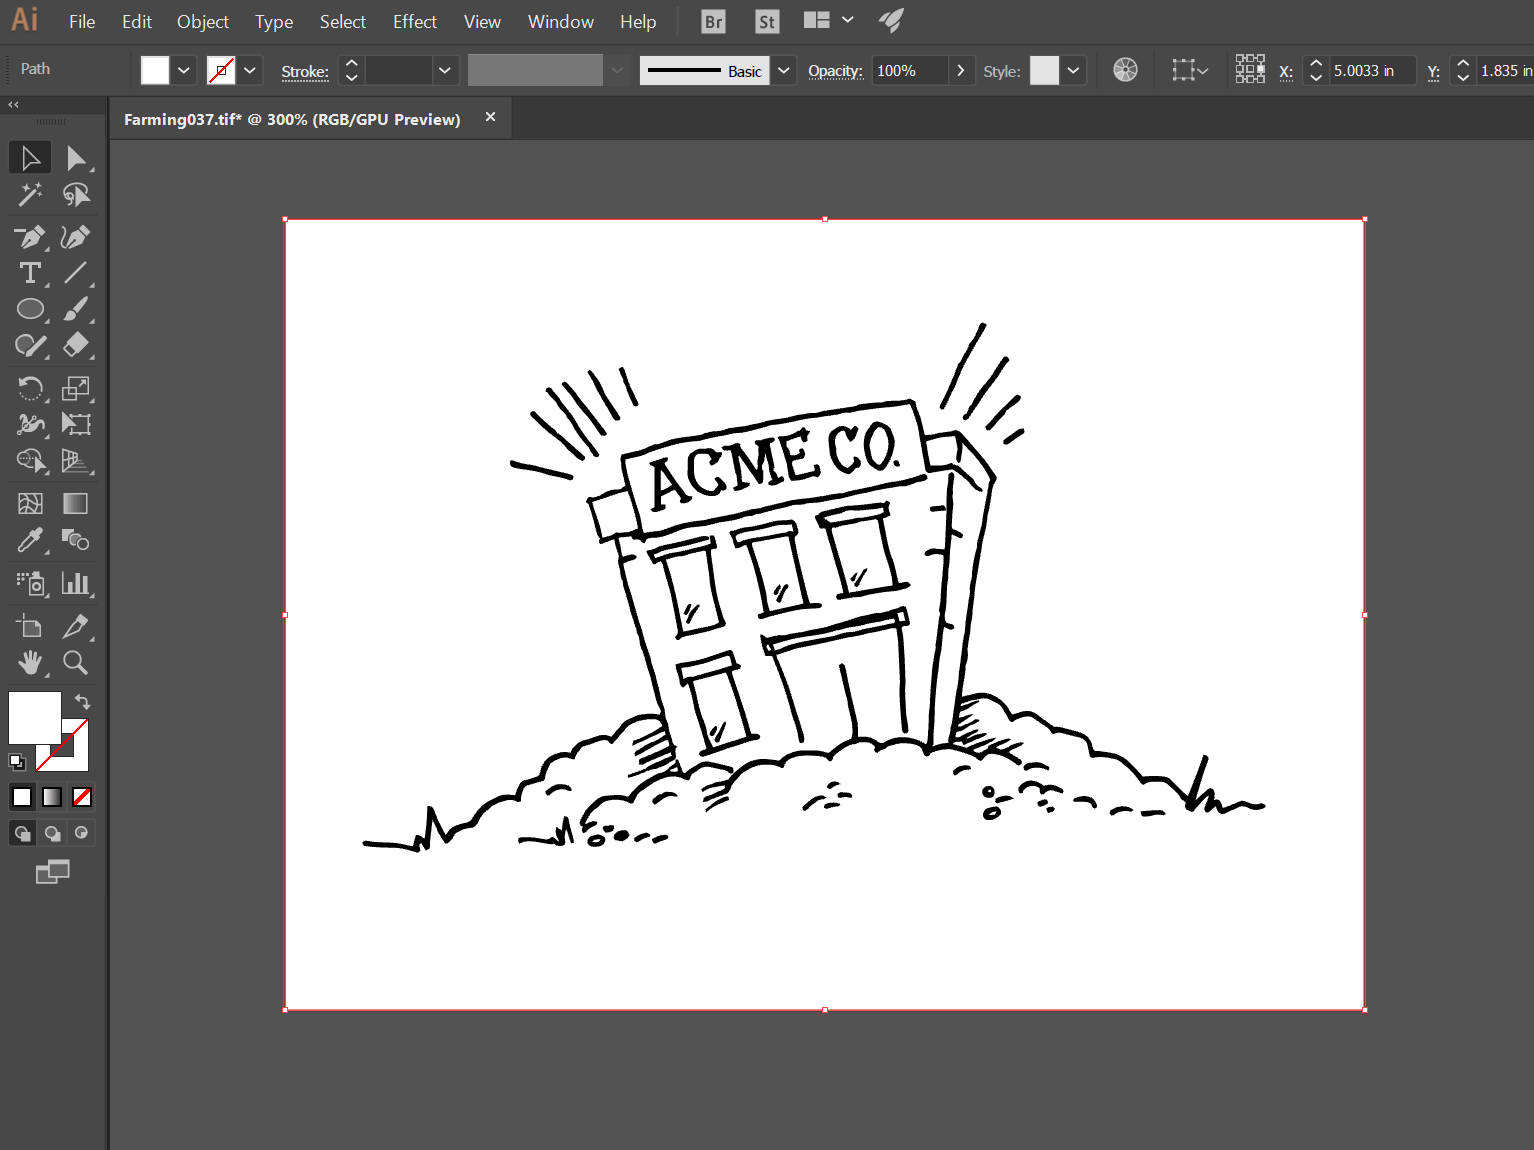Select the Rotate tool
Viewport: 1534px width, 1150px height.
29,388
